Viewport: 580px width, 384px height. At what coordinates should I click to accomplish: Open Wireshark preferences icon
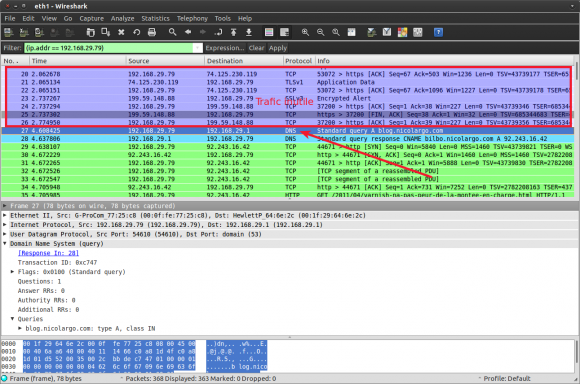(x=418, y=33)
